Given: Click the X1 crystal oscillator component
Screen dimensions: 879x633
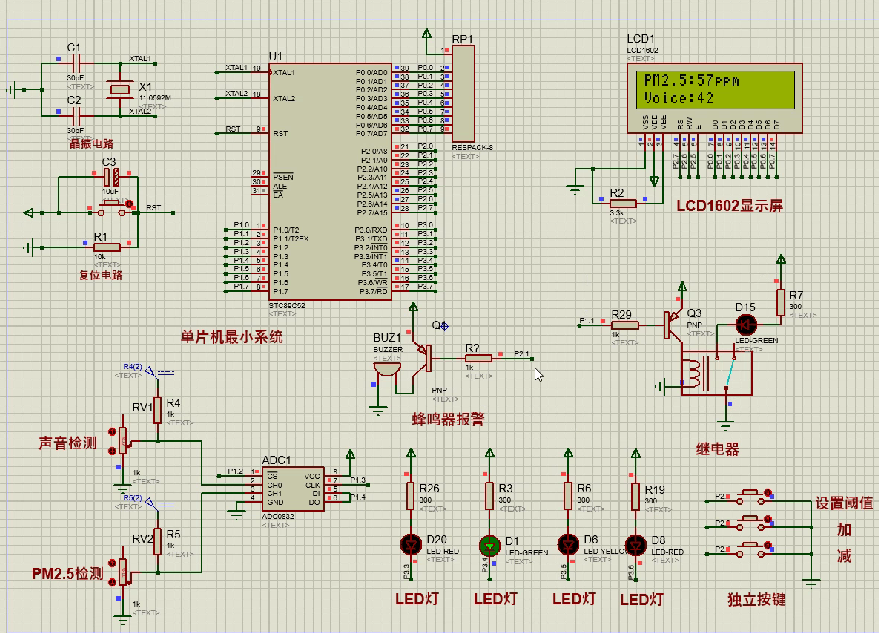Looking at the screenshot, I should (x=120, y=89).
